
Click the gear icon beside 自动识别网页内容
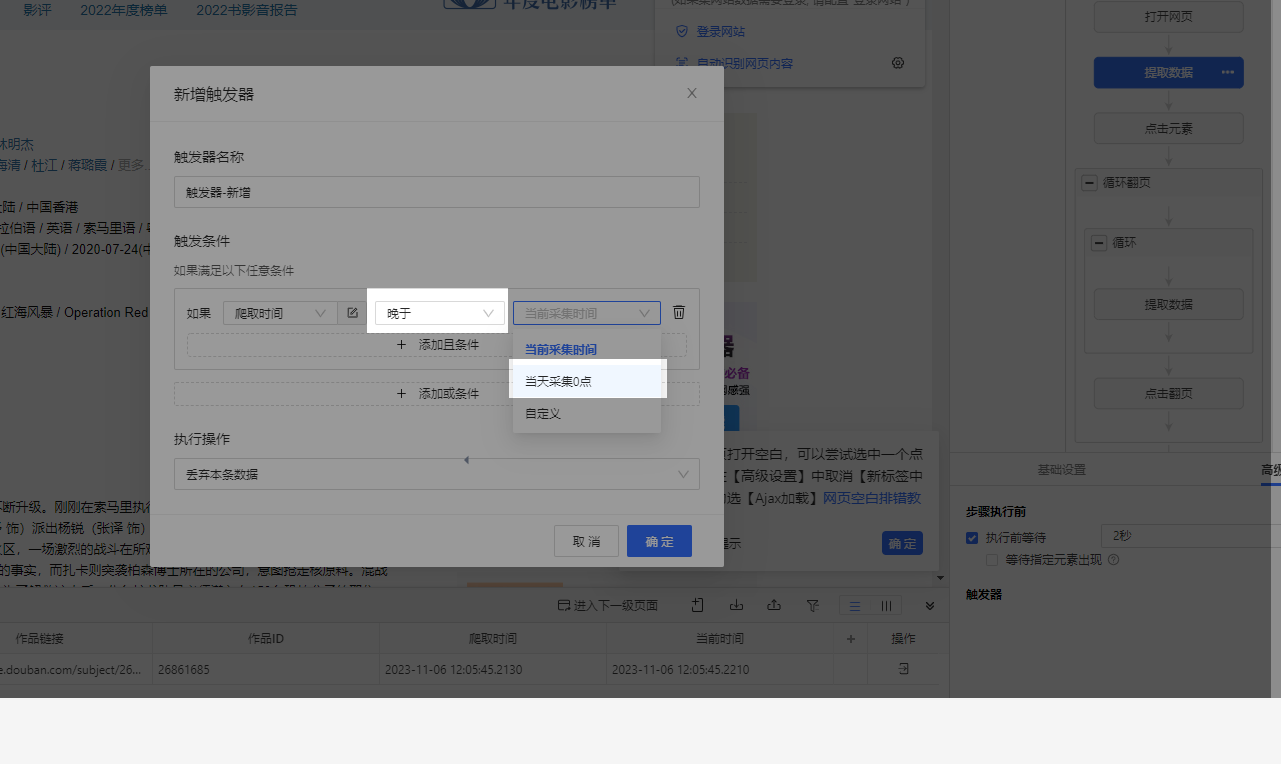point(898,63)
